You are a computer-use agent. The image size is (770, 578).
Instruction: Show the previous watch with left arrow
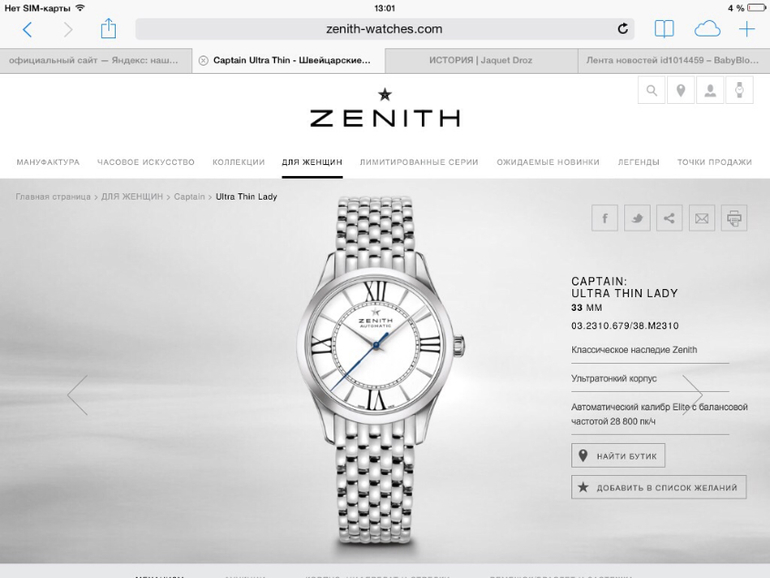point(78,395)
